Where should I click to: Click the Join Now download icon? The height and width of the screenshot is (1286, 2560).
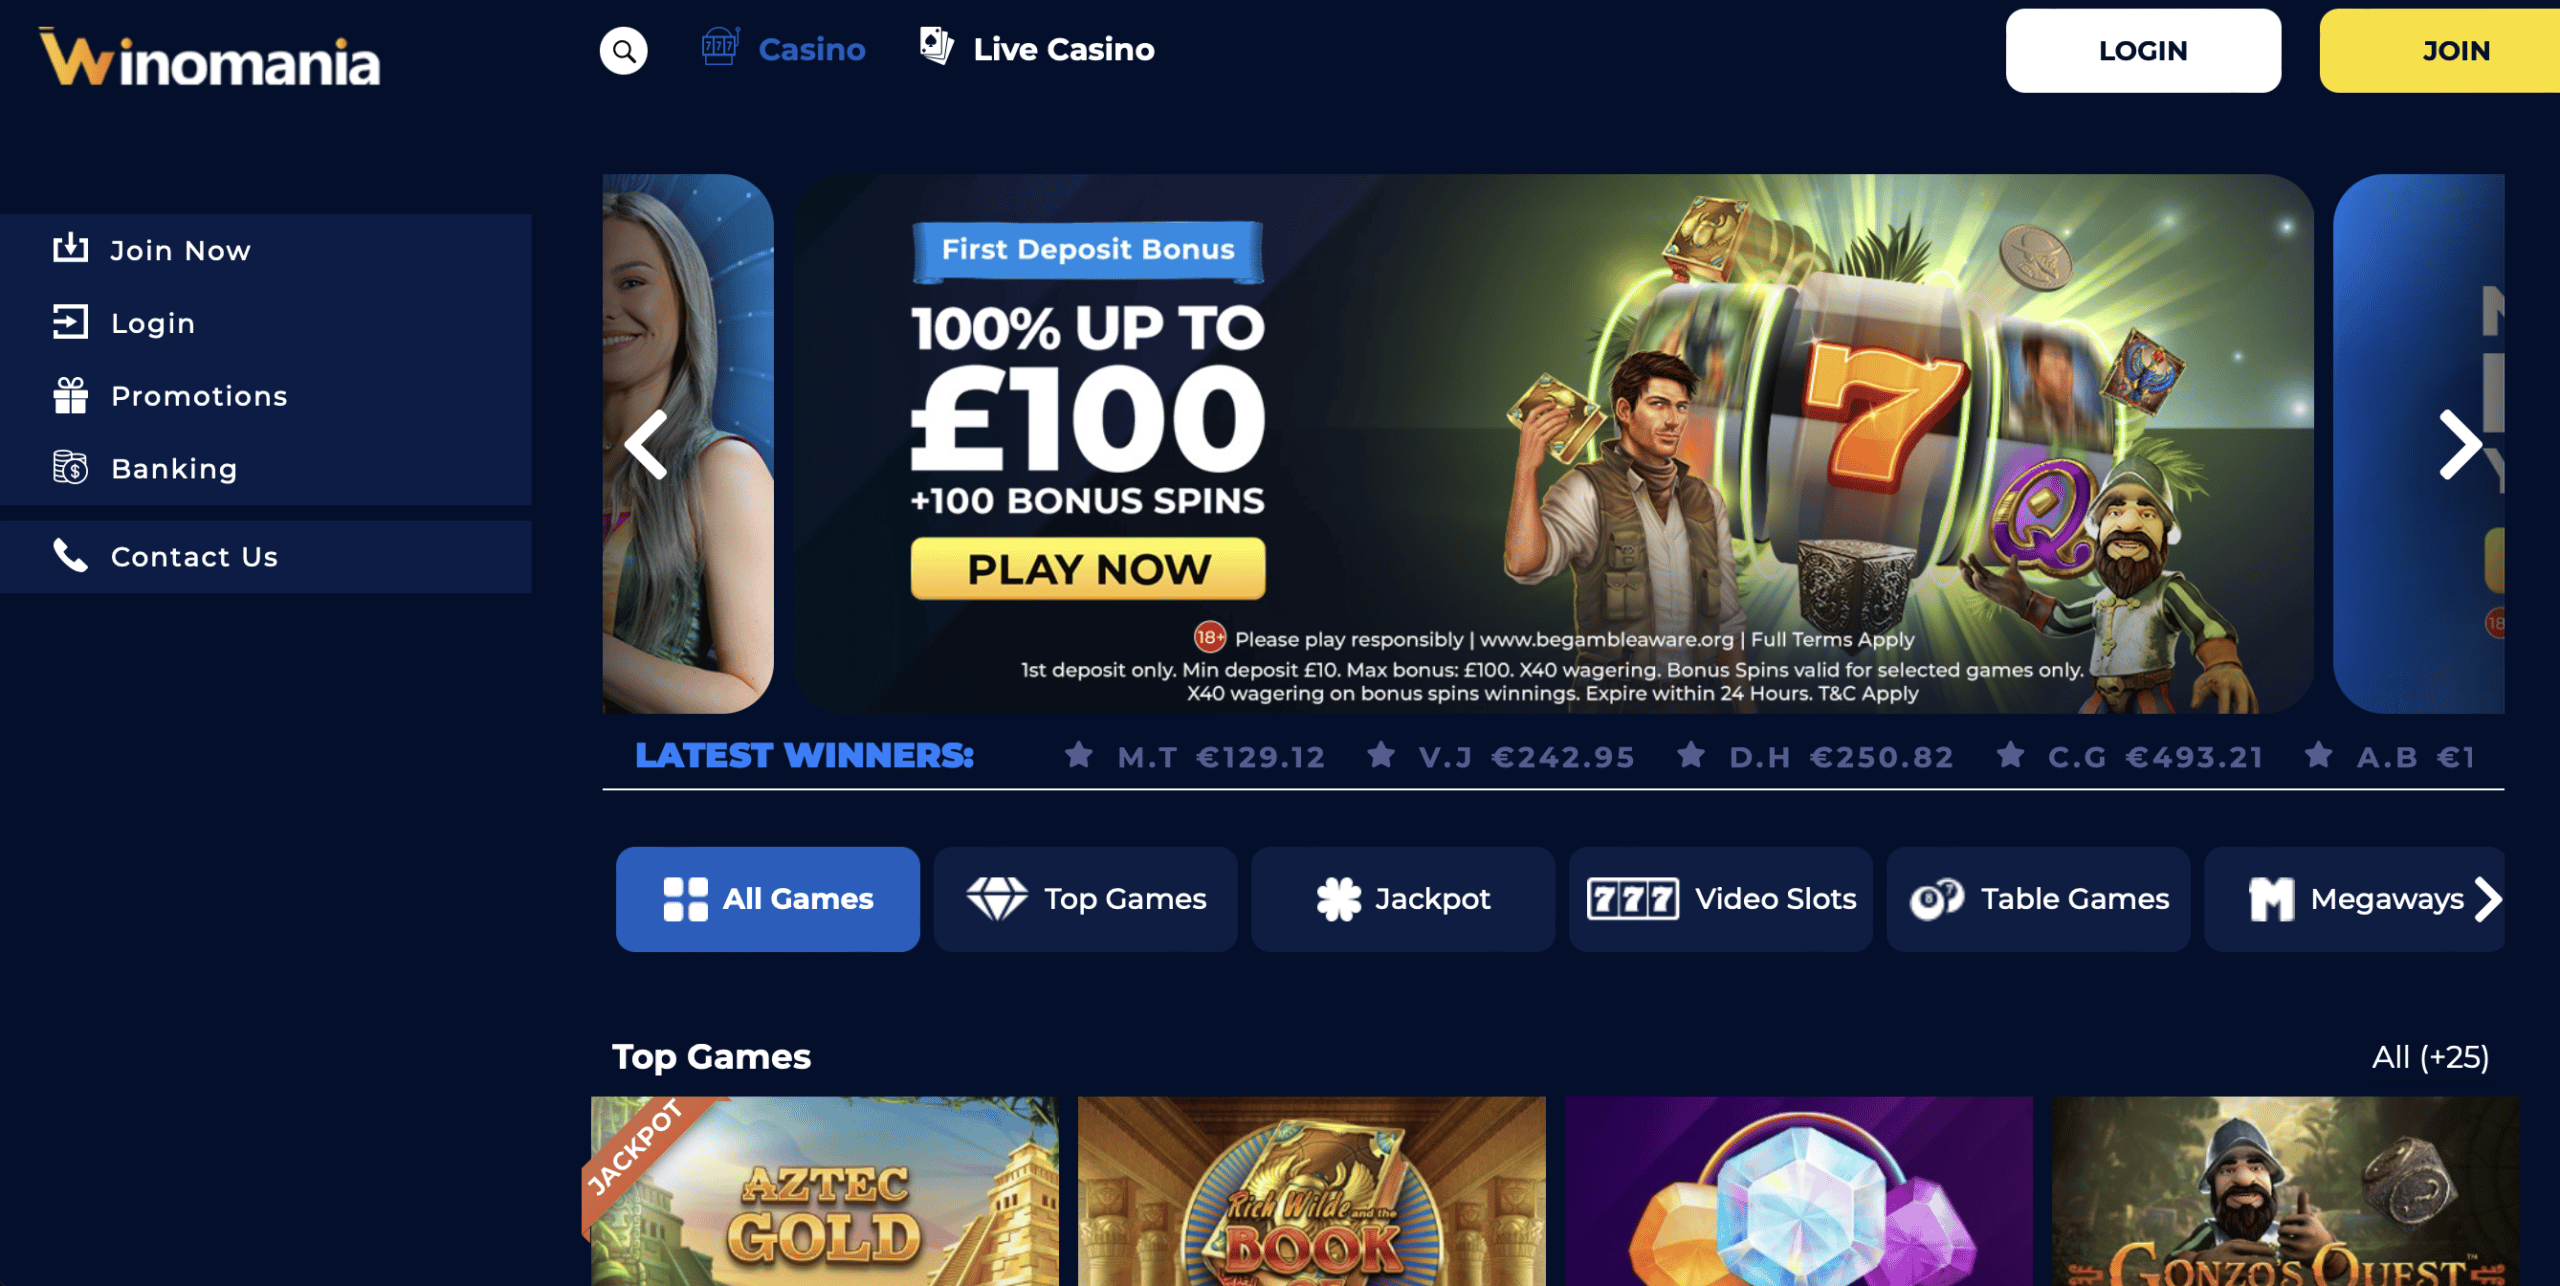pos(70,248)
